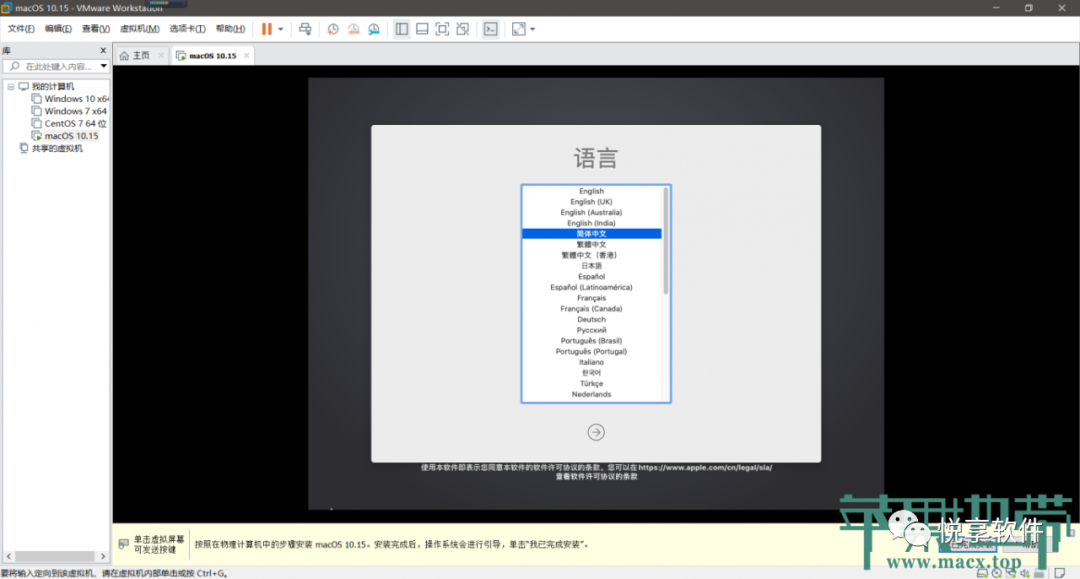Select Italiano language
The height and width of the screenshot is (579, 1080).
click(592, 362)
